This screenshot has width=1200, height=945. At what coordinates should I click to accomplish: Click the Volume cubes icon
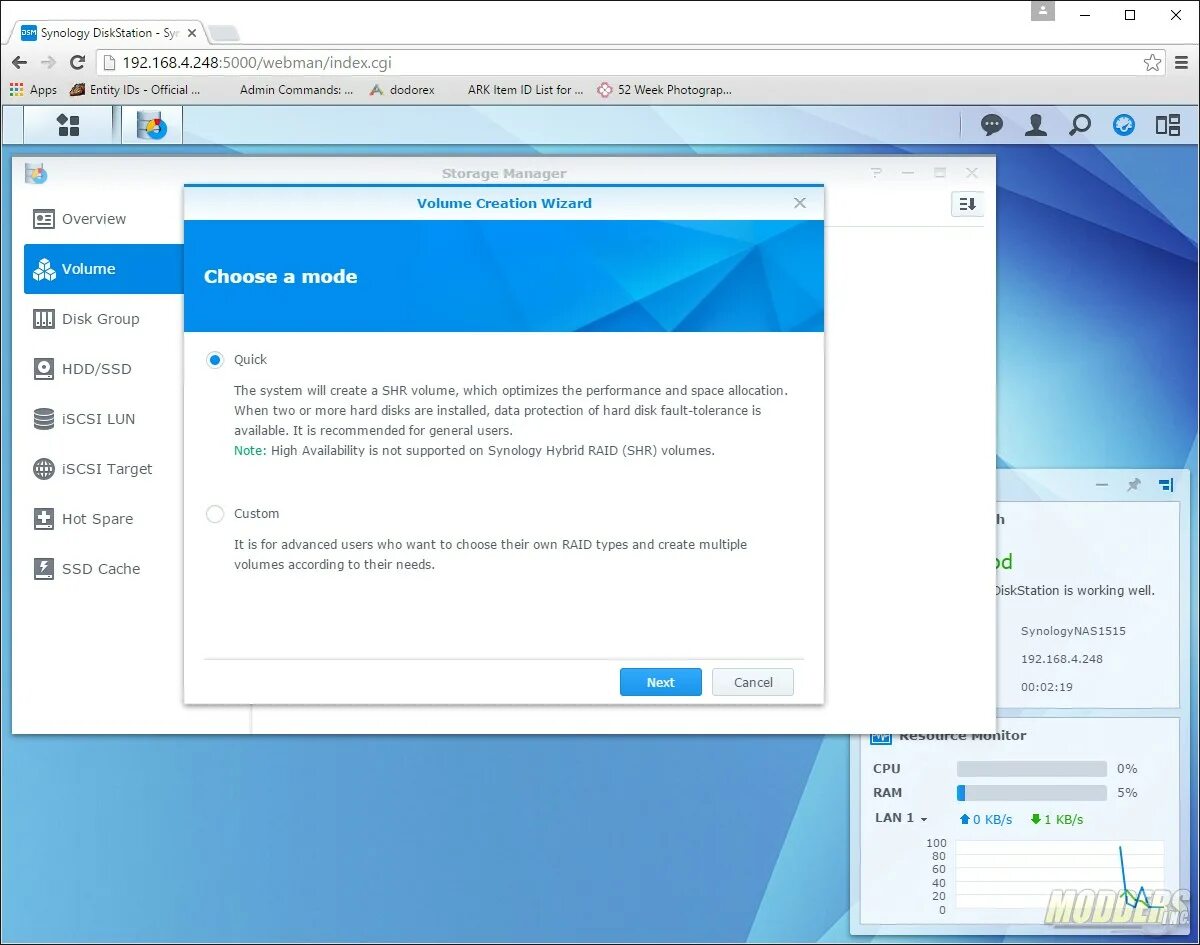44,269
